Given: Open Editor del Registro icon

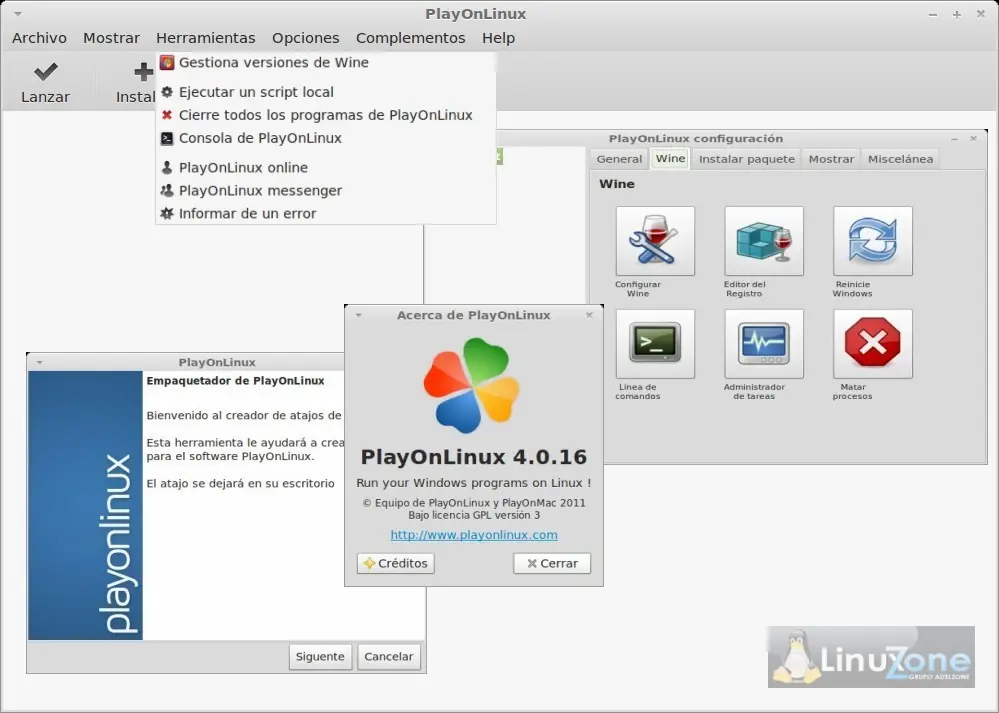Looking at the screenshot, I should point(764,241).
